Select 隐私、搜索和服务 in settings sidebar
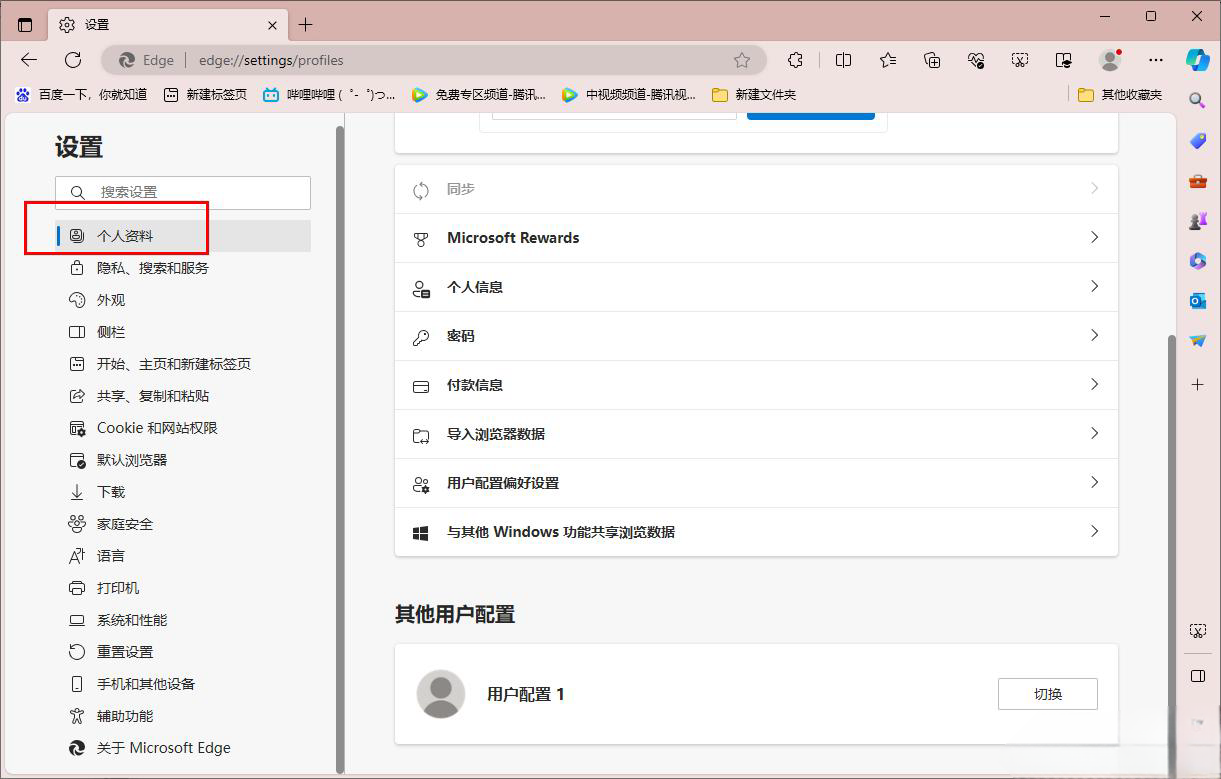Image resolution: width=1221 pixels, height=779 pixels. tap(183, 268)
